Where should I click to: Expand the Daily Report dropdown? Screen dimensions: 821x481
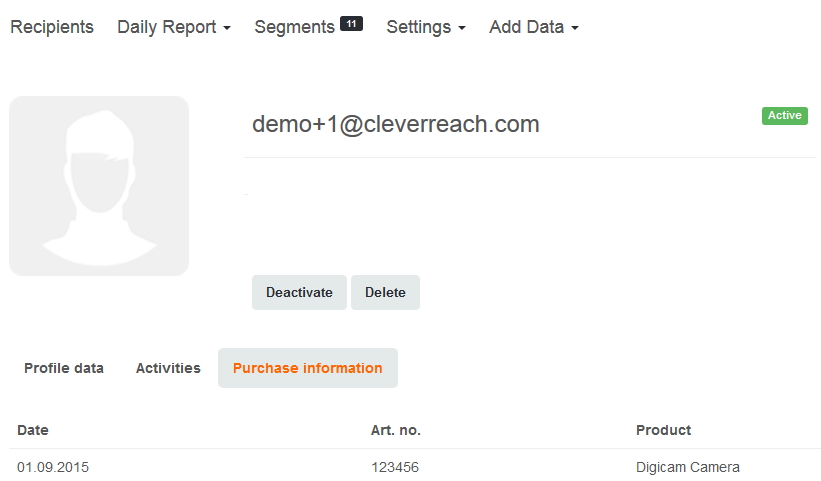pyautogui.click(x=174, y=27)
